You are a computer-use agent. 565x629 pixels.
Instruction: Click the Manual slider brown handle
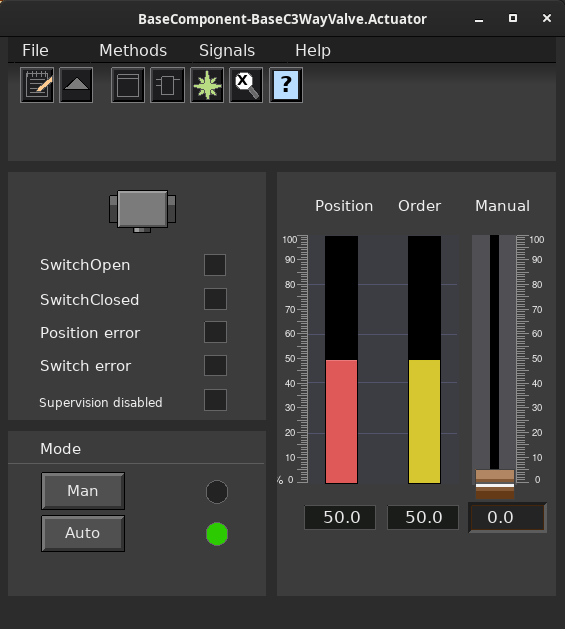click(x=495, y=484)
